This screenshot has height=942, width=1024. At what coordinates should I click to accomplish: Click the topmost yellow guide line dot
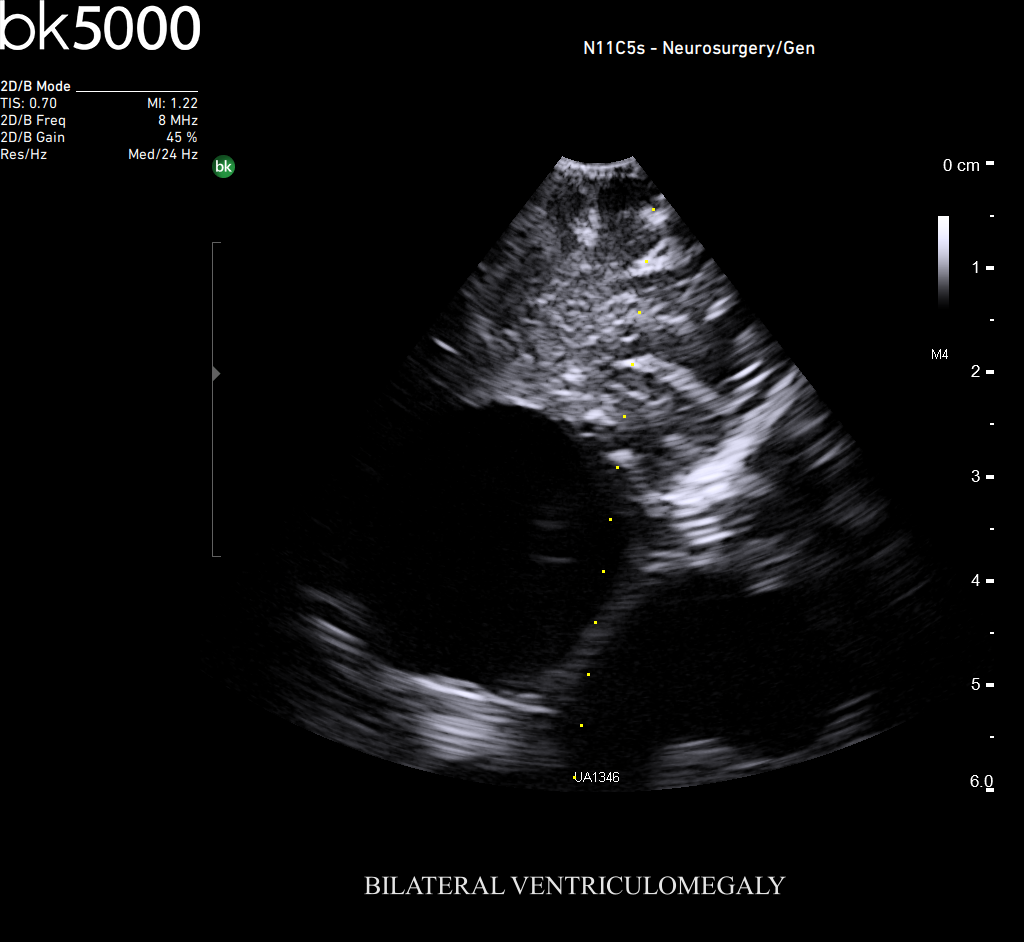point(653,210)
